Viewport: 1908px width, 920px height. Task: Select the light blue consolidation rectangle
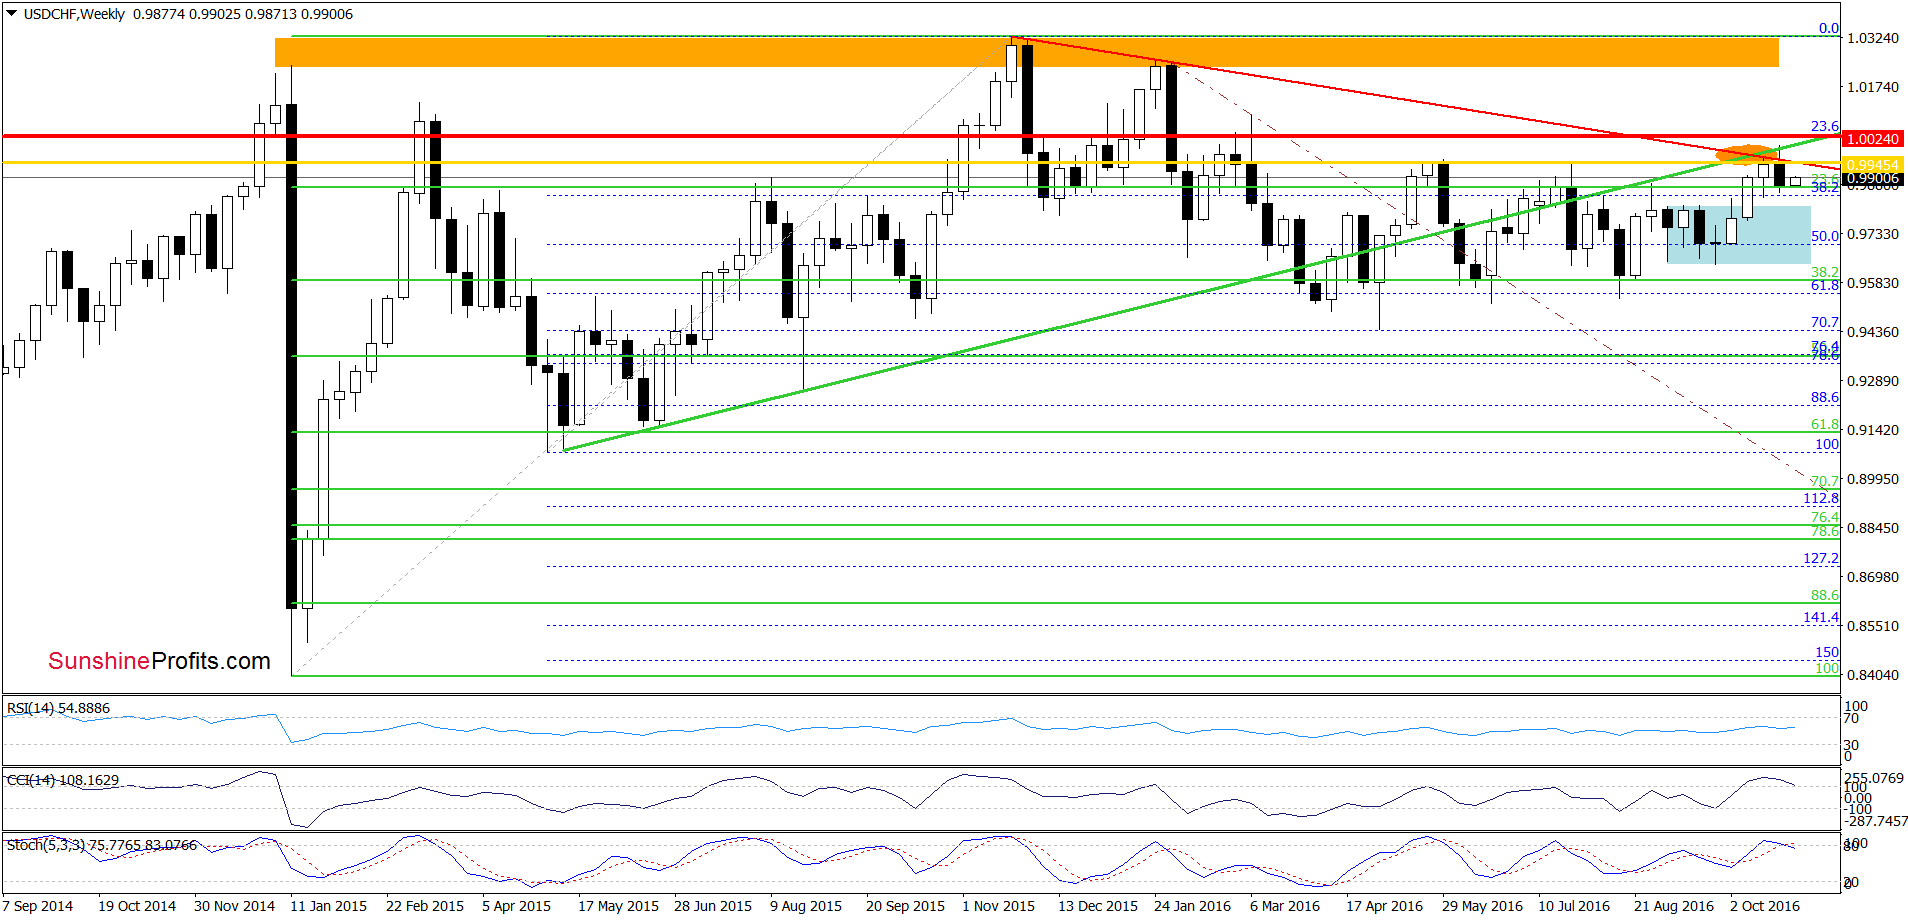click(x=1739, y=235)
